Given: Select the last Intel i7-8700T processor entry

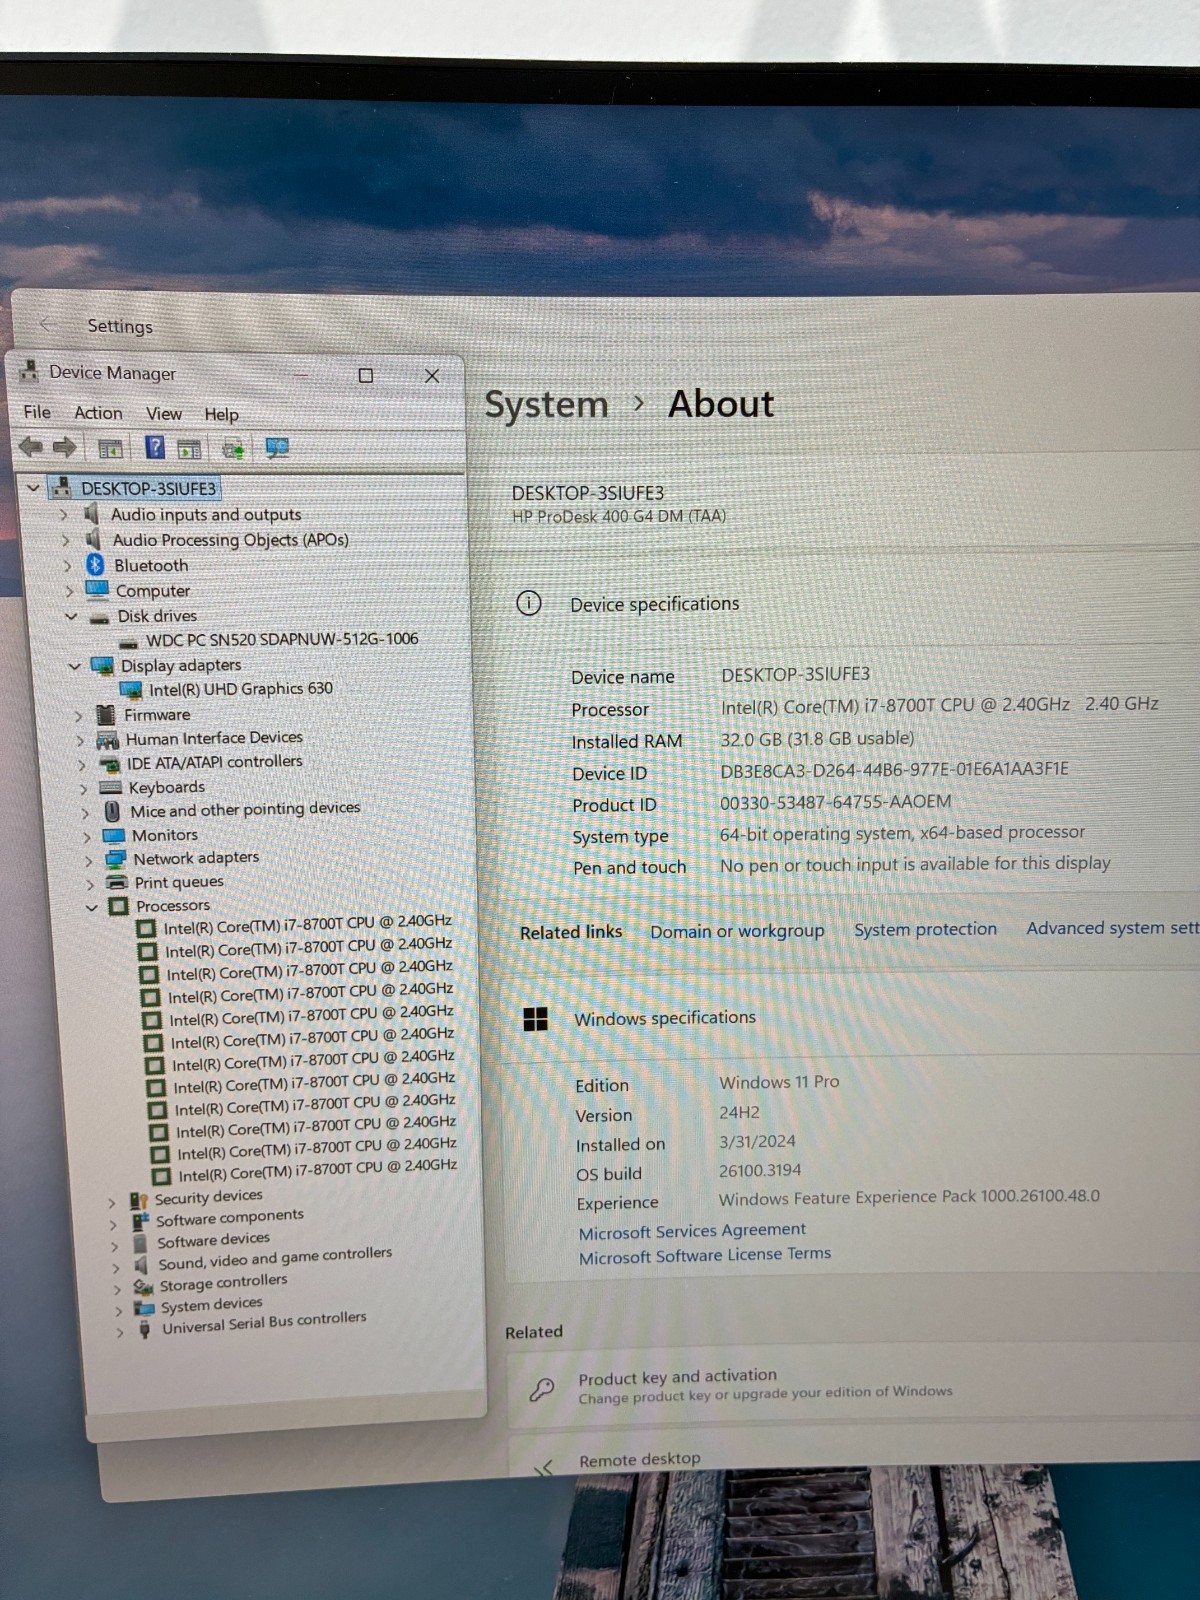Looking at the screenshot, I should (317, 1171).
